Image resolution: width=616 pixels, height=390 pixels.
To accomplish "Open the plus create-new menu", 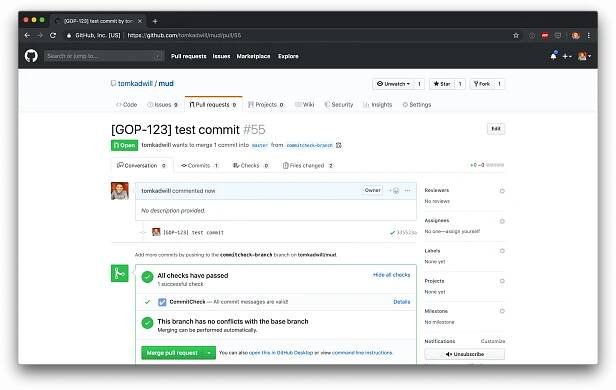I will pos(566,56).
